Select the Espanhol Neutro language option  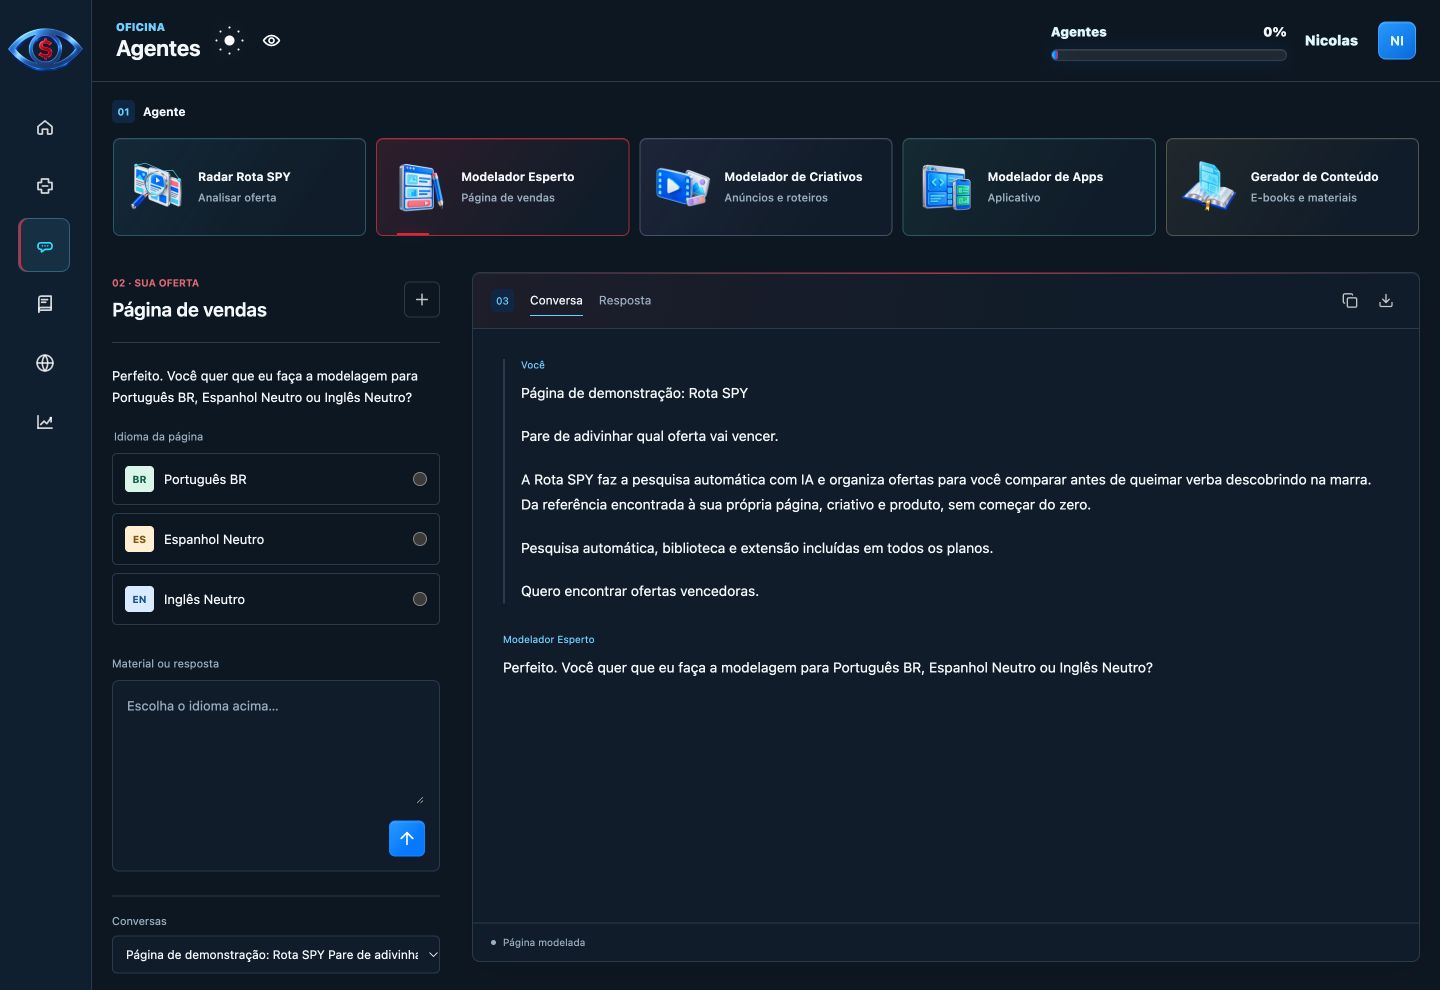(276, 539)
